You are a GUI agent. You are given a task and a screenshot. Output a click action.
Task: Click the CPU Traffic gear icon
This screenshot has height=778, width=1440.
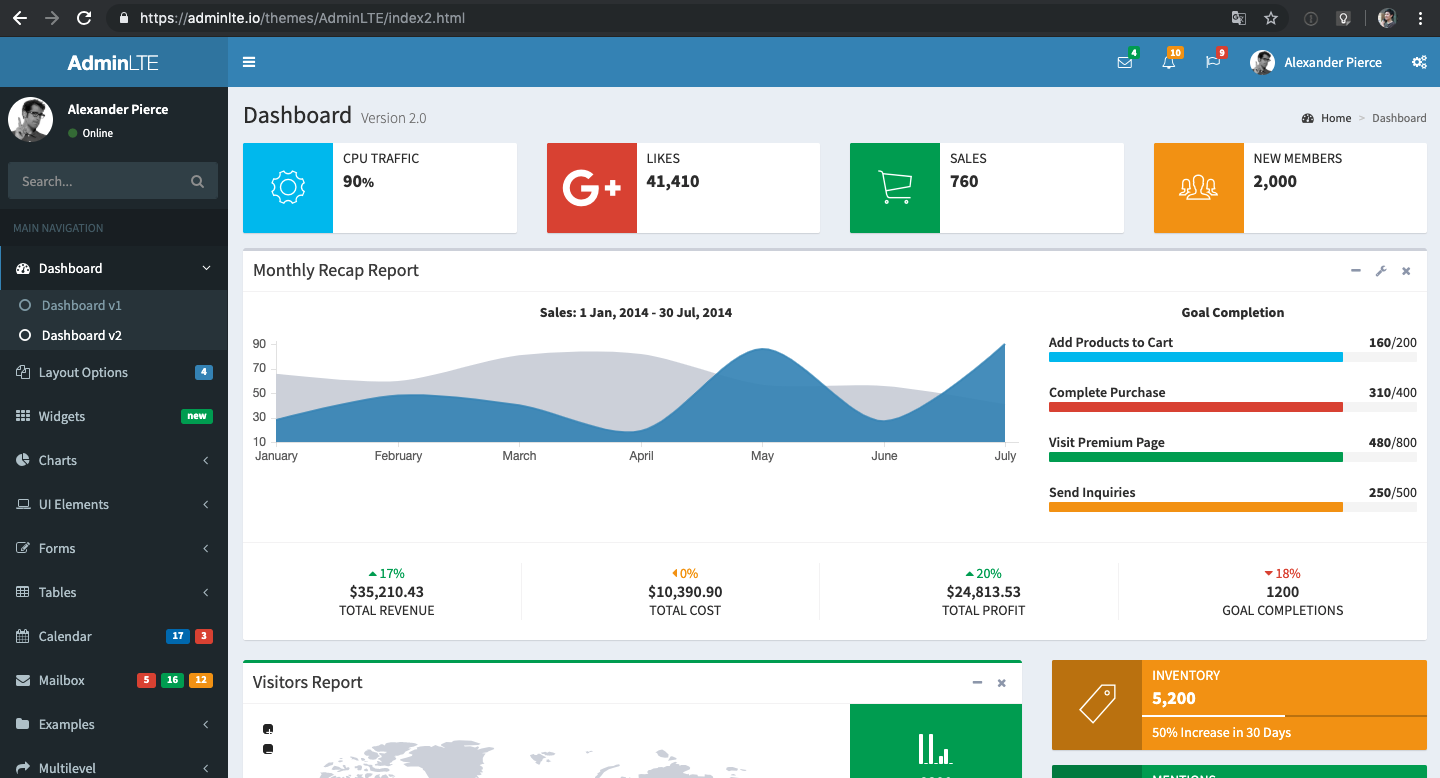pyautogui.click(x=288, y=188)
